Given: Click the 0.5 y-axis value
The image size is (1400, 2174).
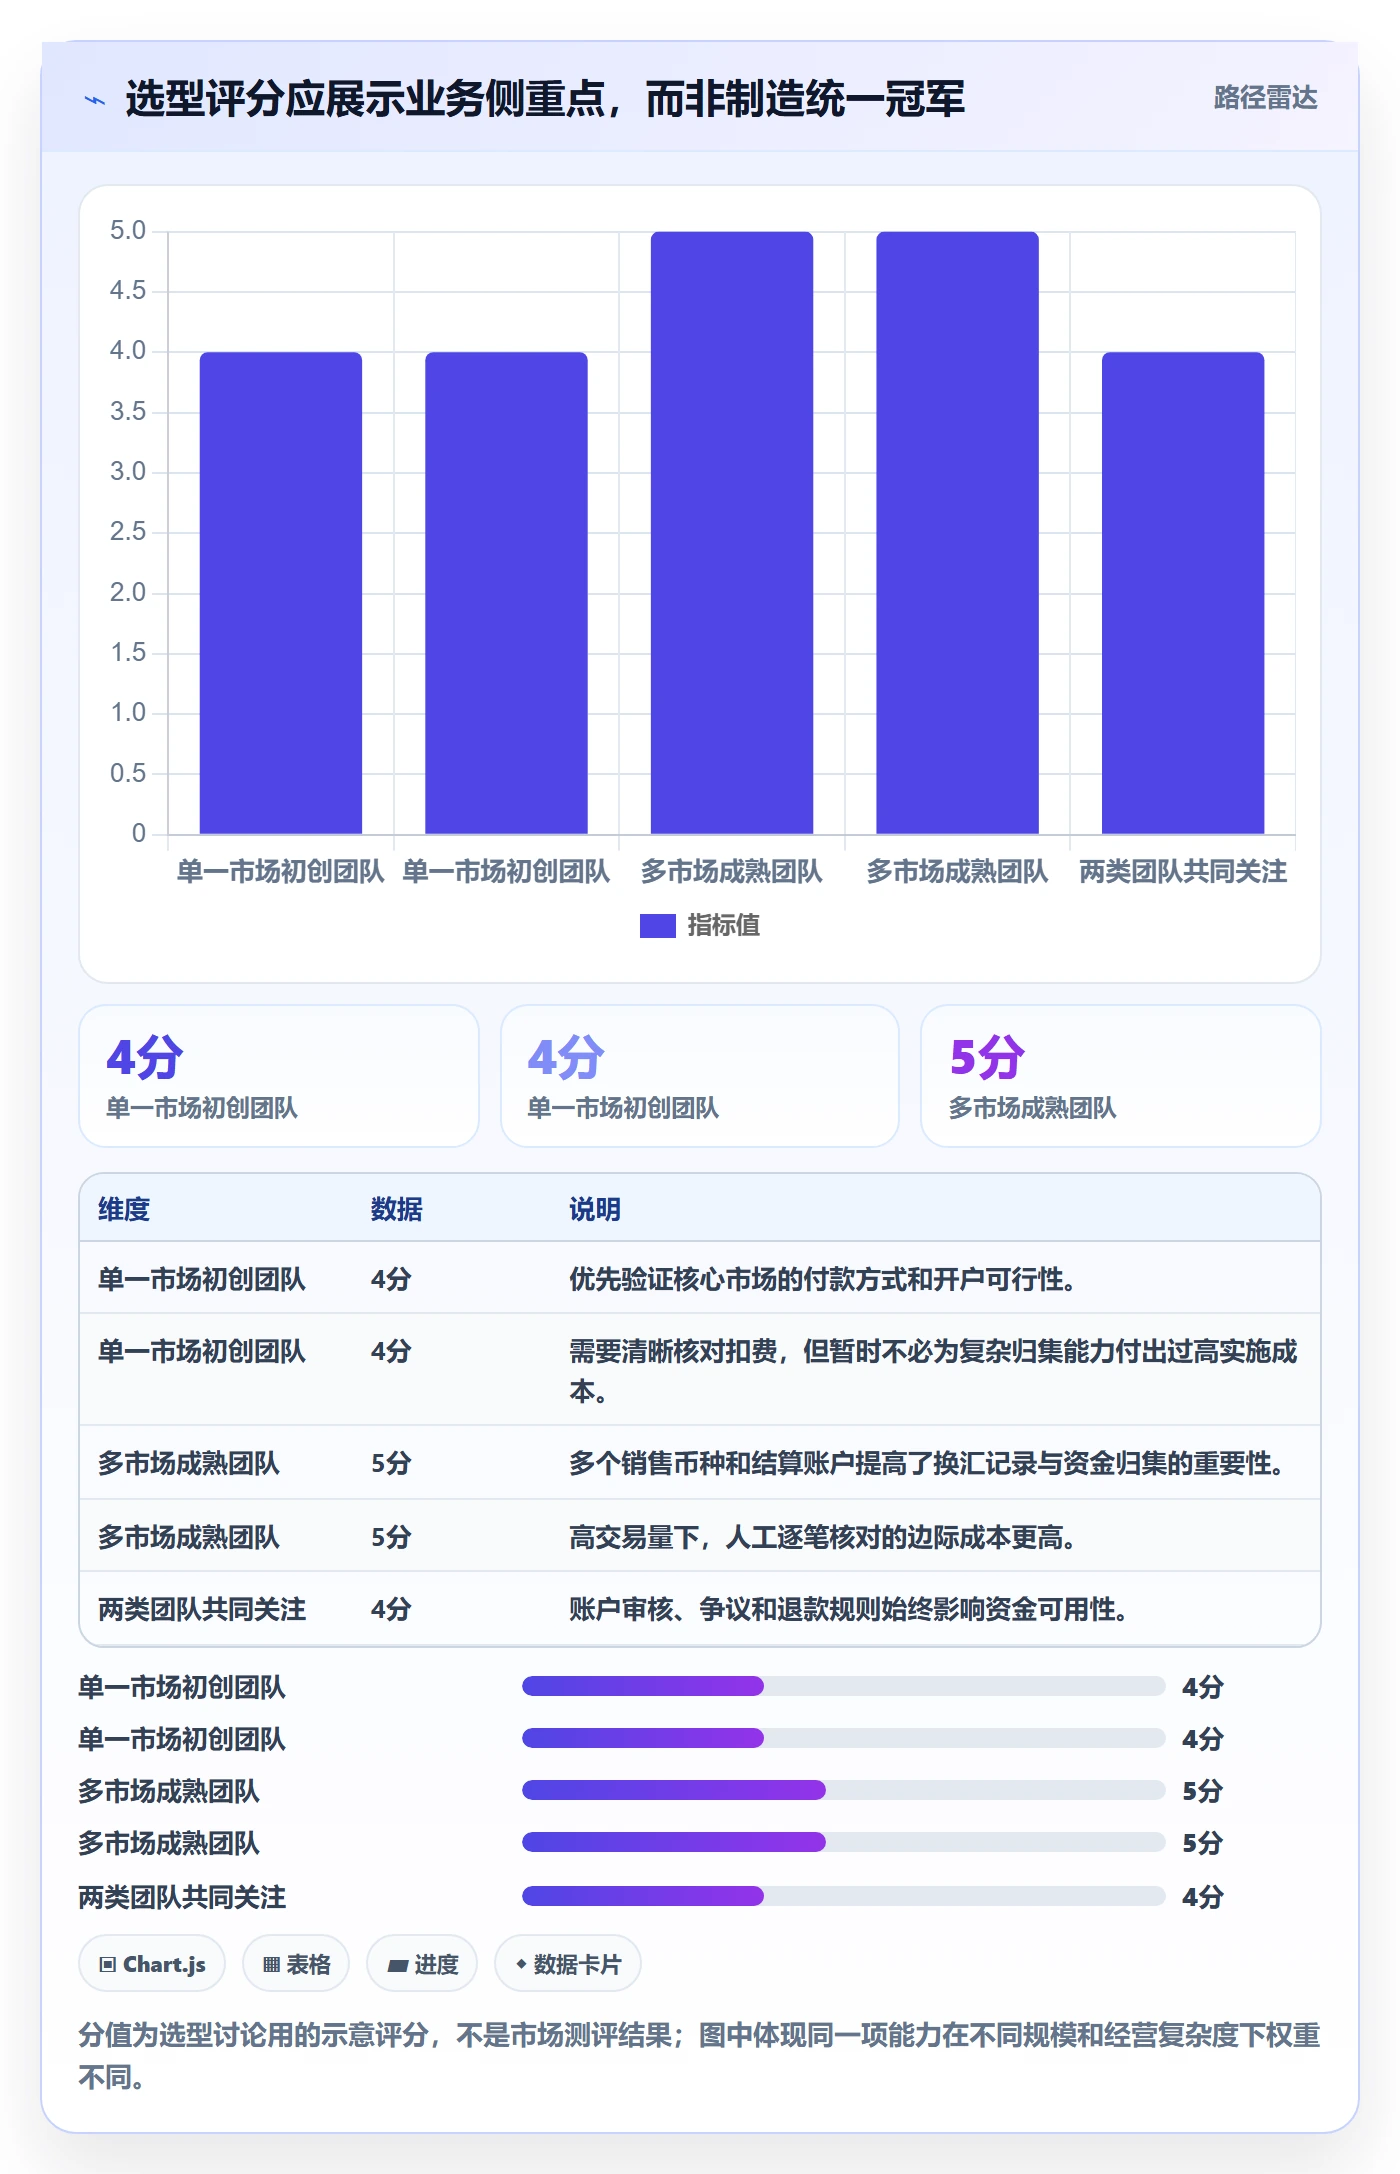Looking at the screenshot, I should (128, 773).
